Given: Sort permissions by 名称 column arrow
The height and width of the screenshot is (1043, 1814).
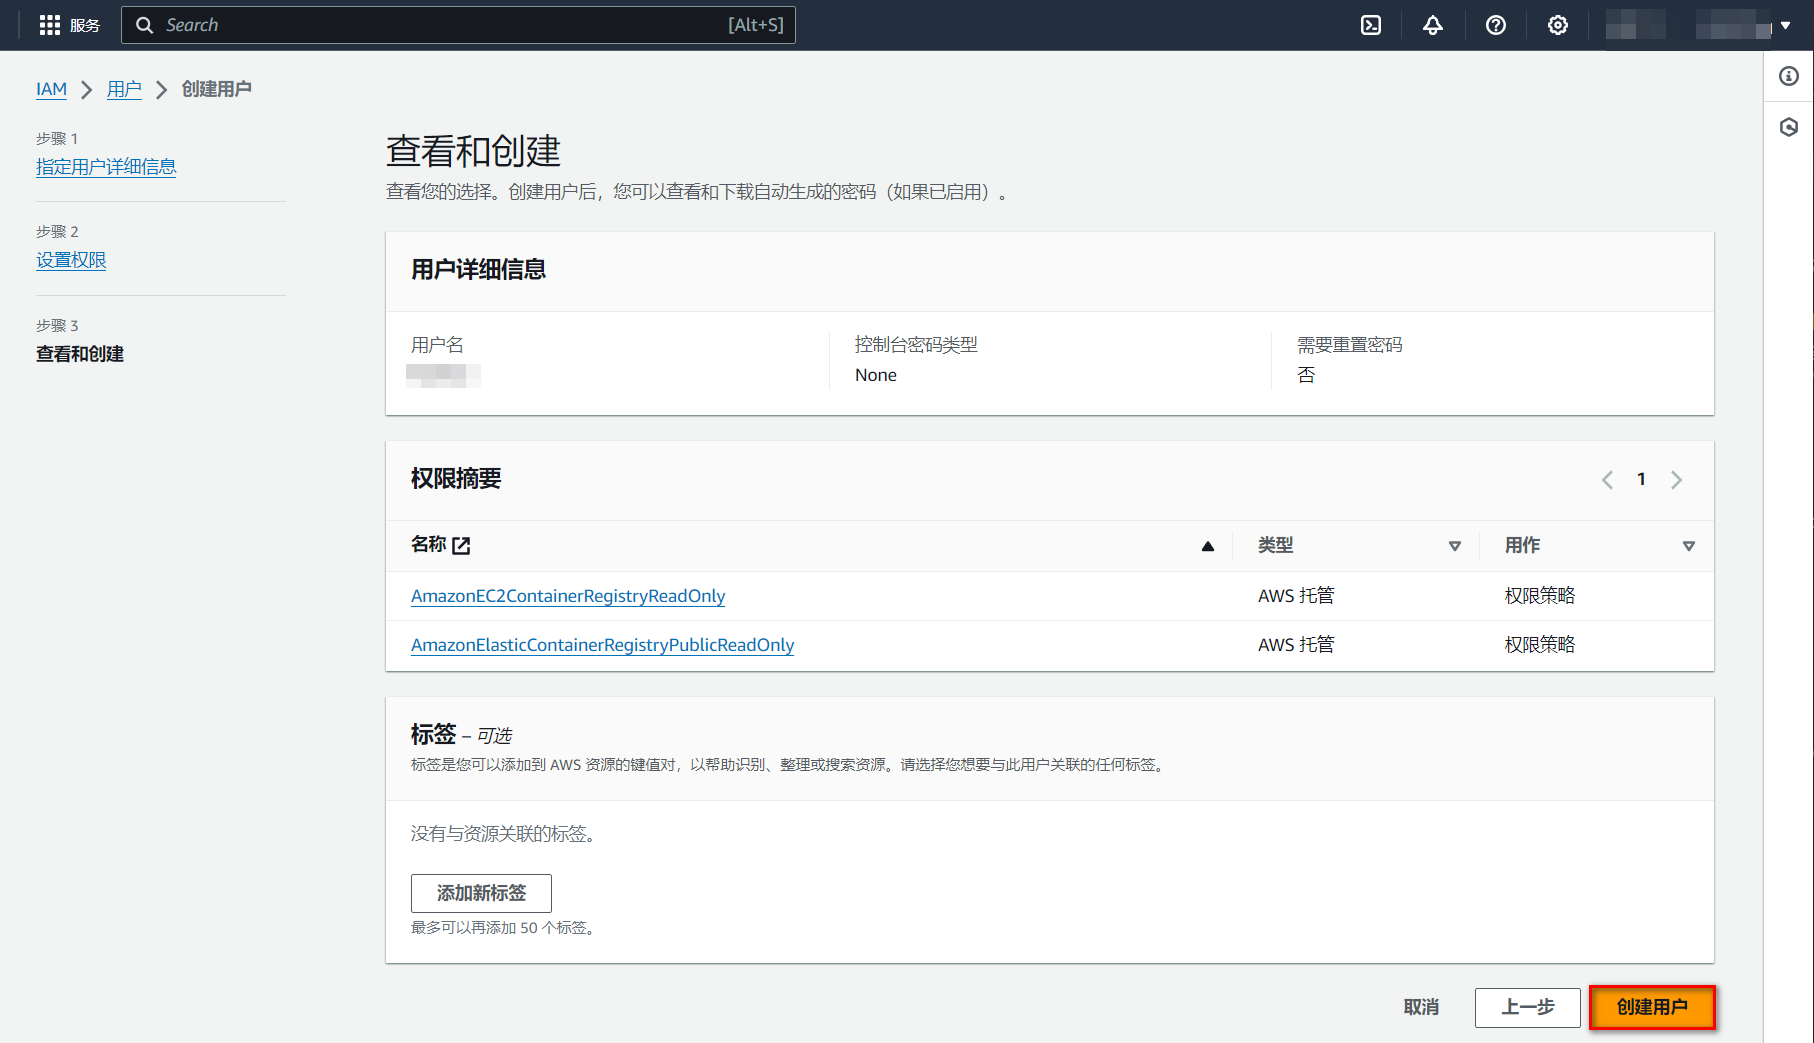Looking at the screenshot, I should point(1207,546).
